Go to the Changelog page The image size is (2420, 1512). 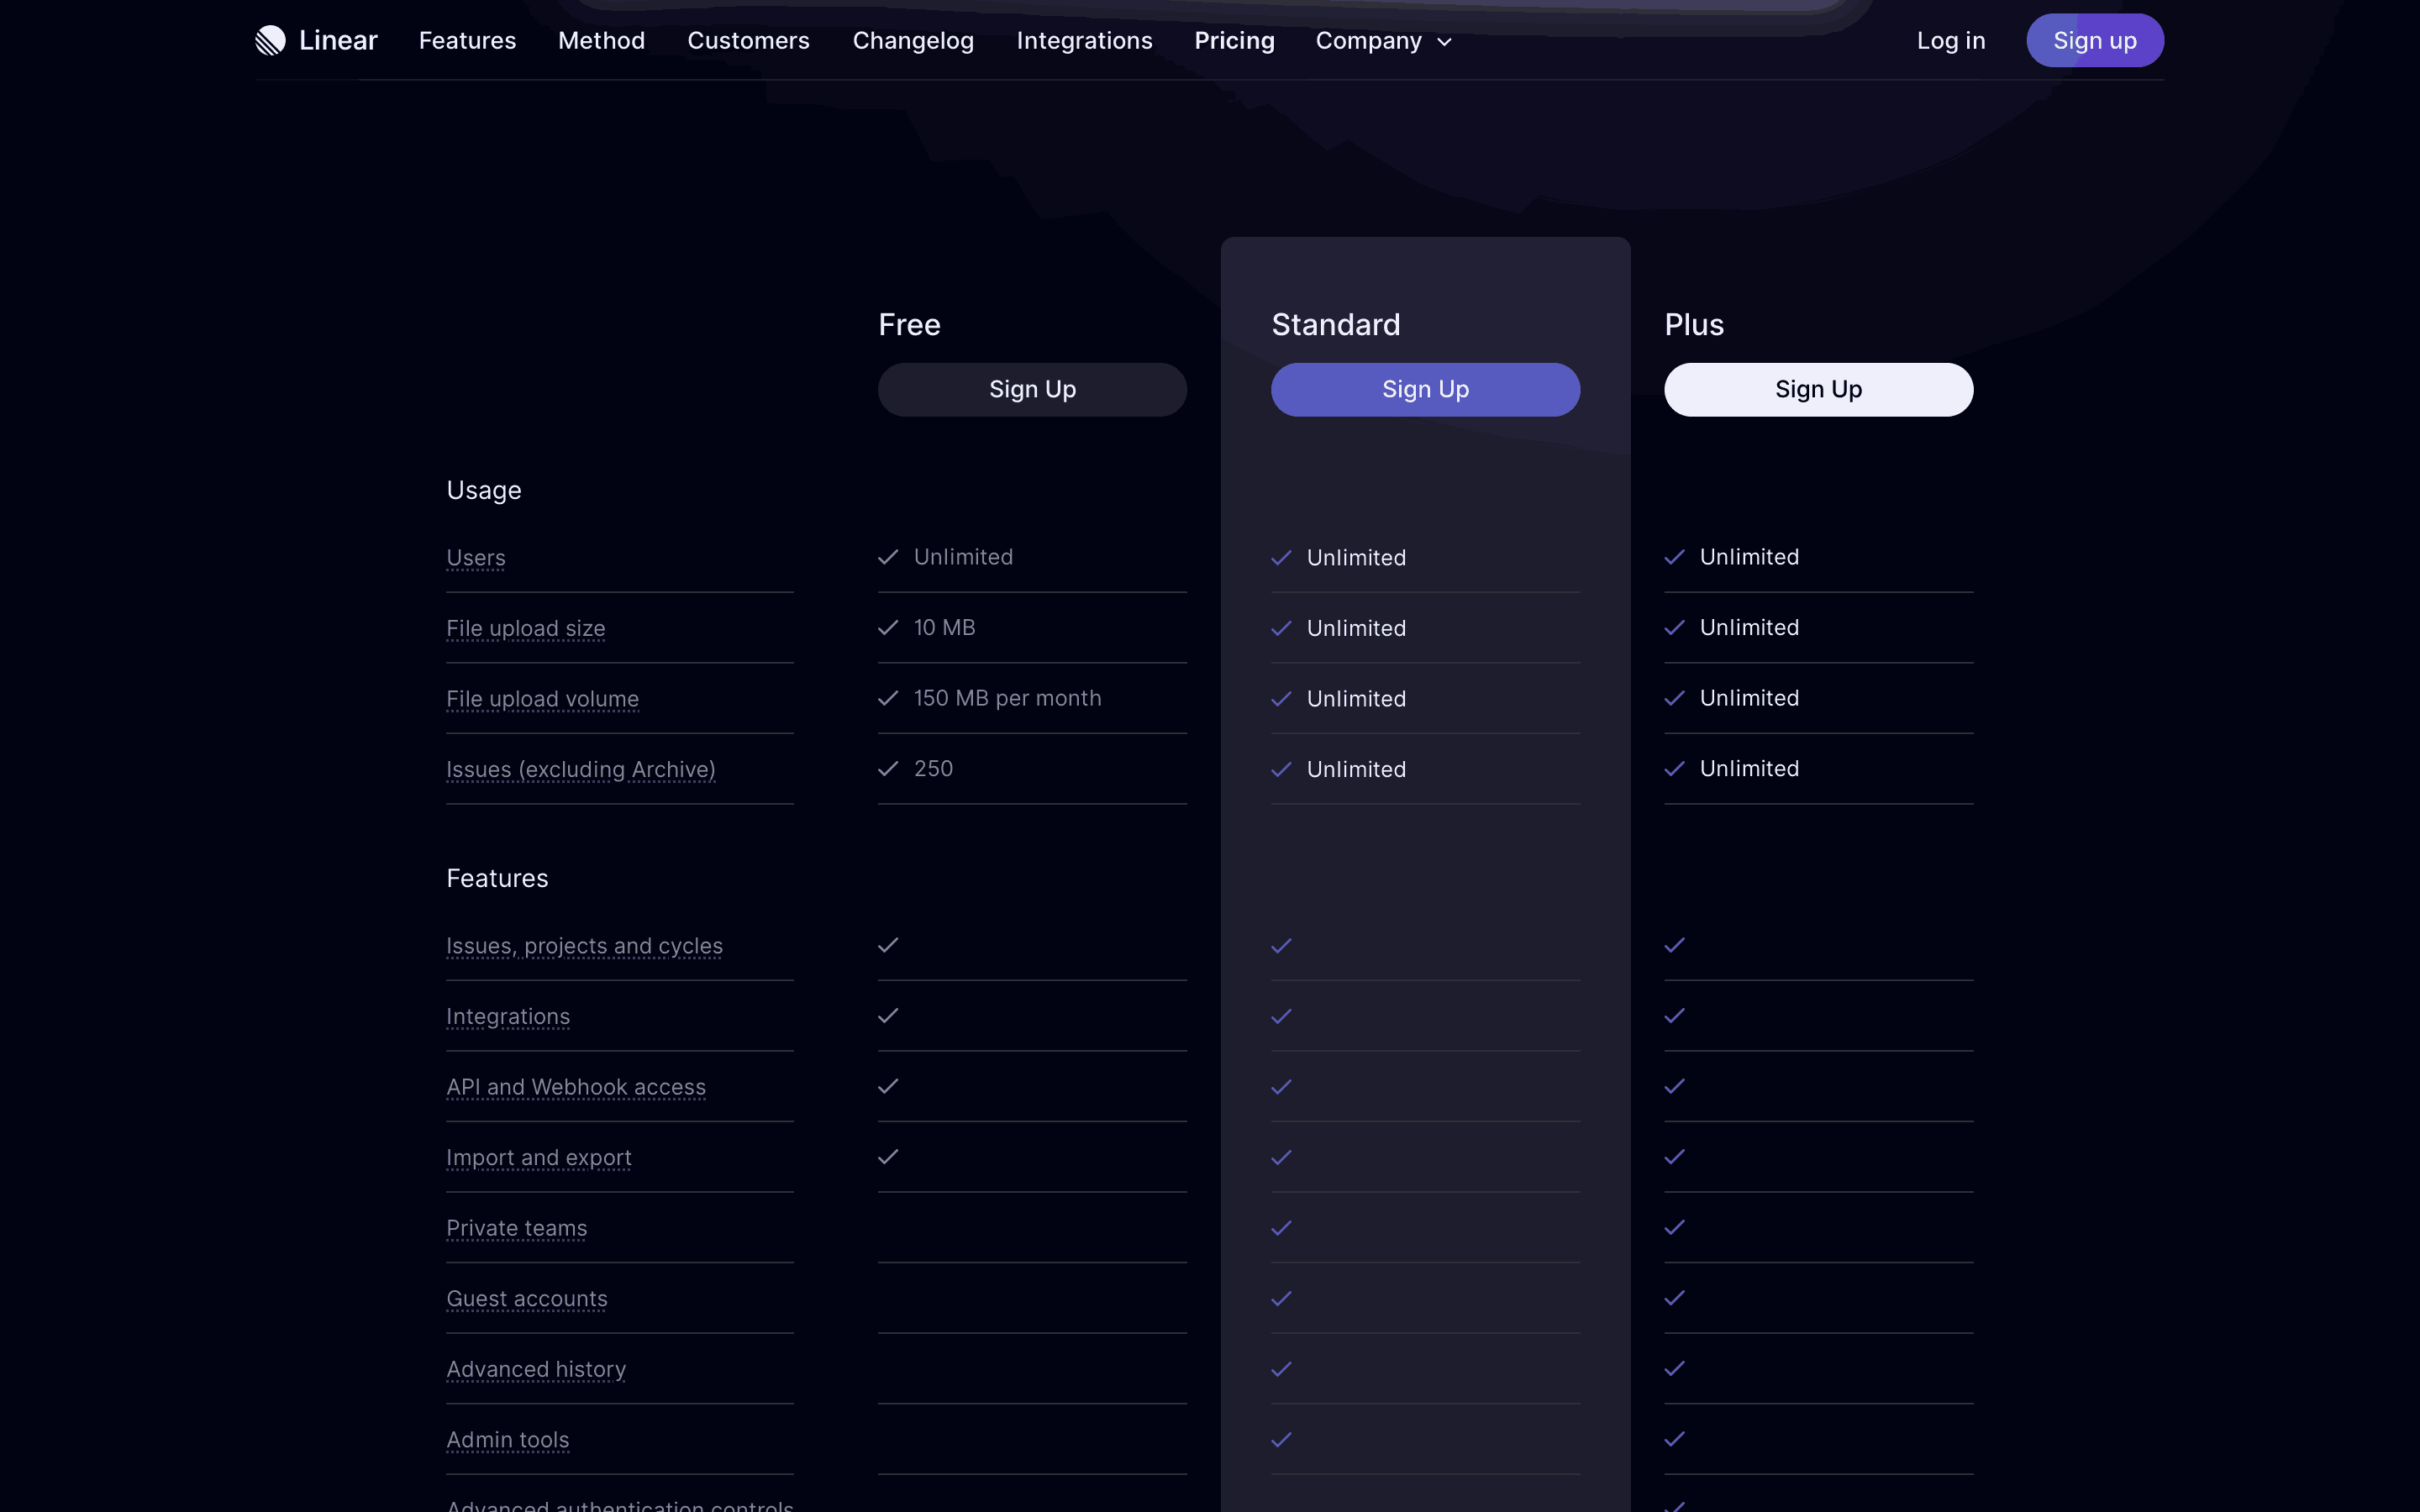913,41
